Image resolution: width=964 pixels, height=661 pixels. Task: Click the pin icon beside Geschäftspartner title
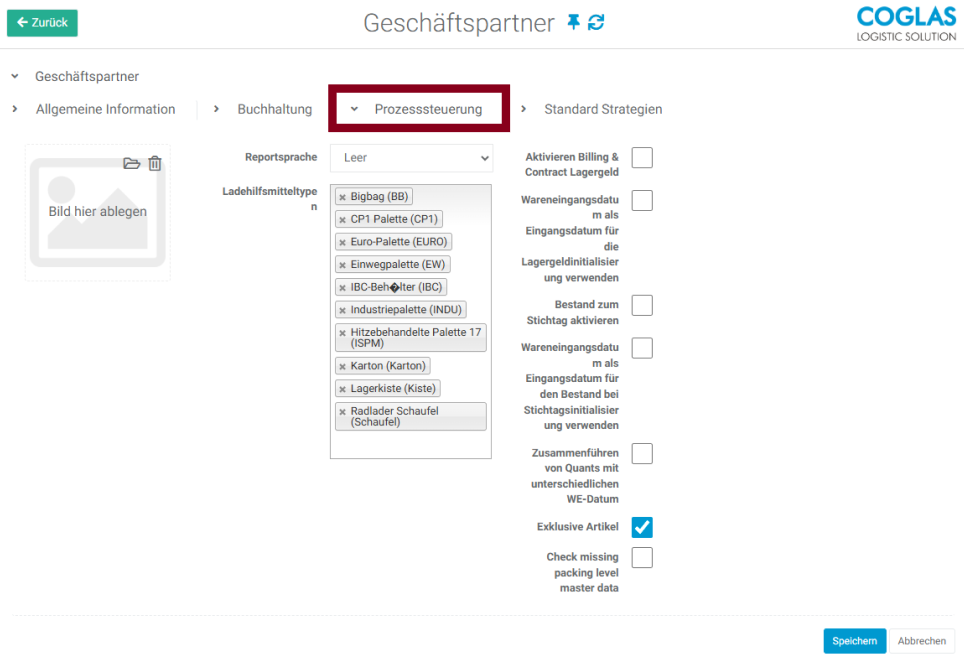(573, 22)
